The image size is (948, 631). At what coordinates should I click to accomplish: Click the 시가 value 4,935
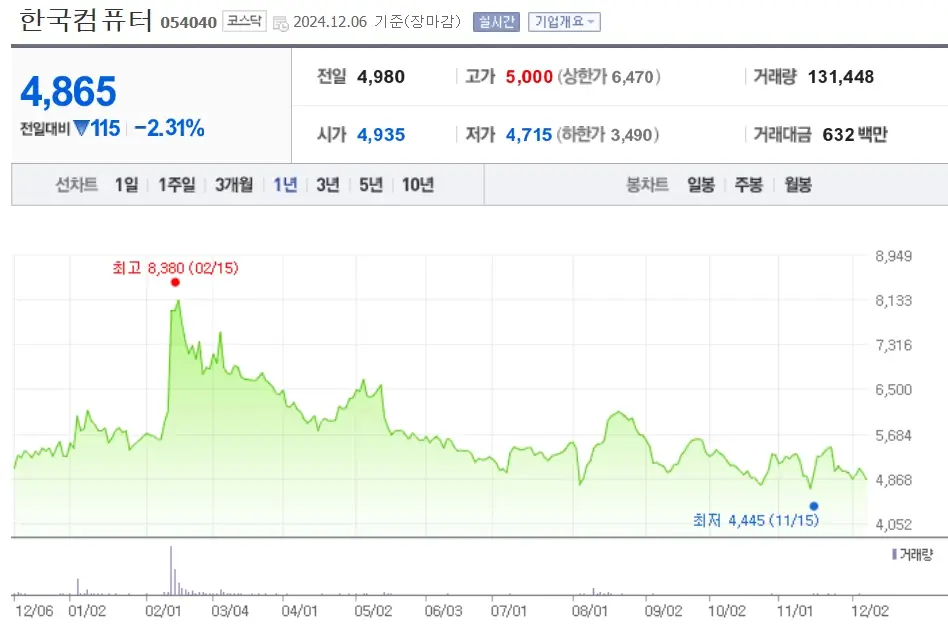[381, 134]
